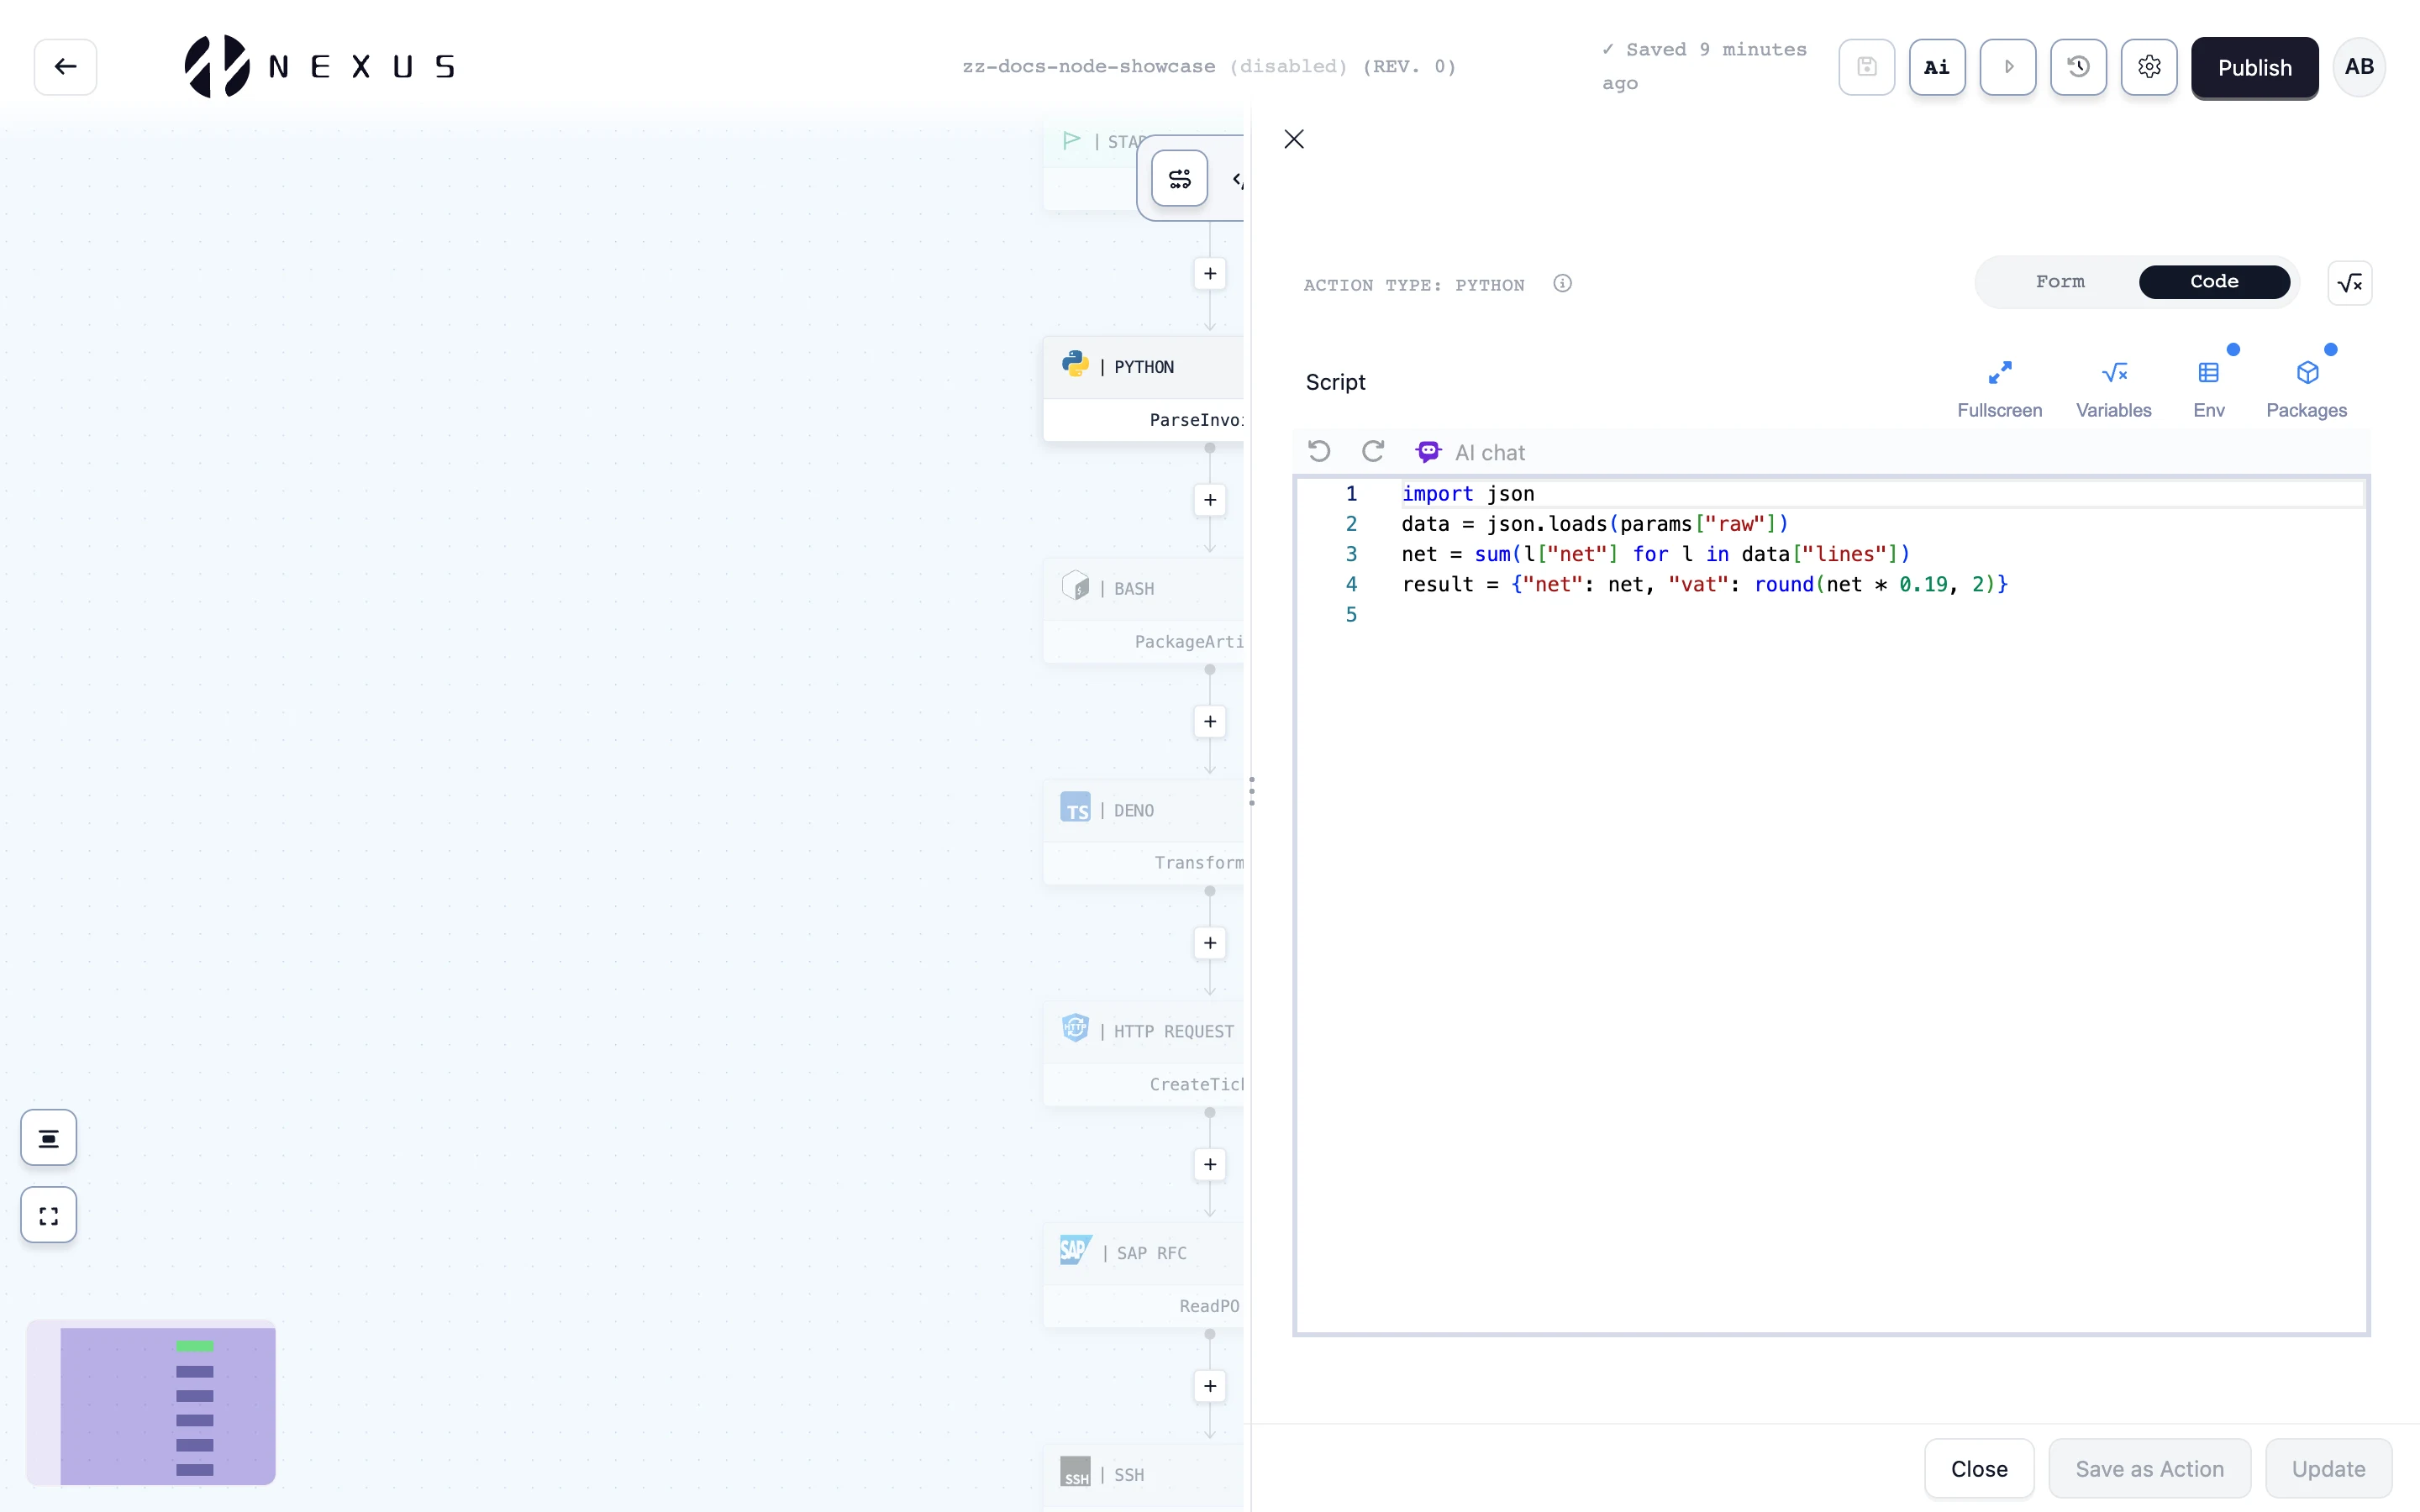The height and width of the screenshot is (1512, 2420).
Task: Grab the panel resize handle dots
Action: click(1251, 791)
